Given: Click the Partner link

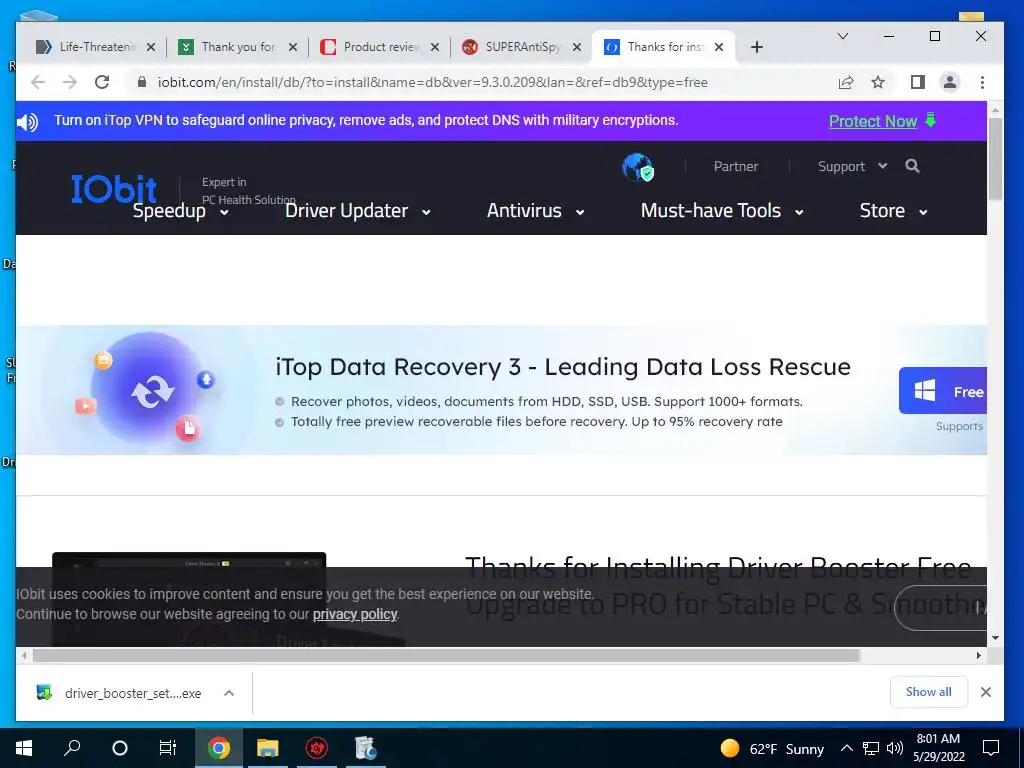Looking at the screenshot, I should click(x=735, y=167).
